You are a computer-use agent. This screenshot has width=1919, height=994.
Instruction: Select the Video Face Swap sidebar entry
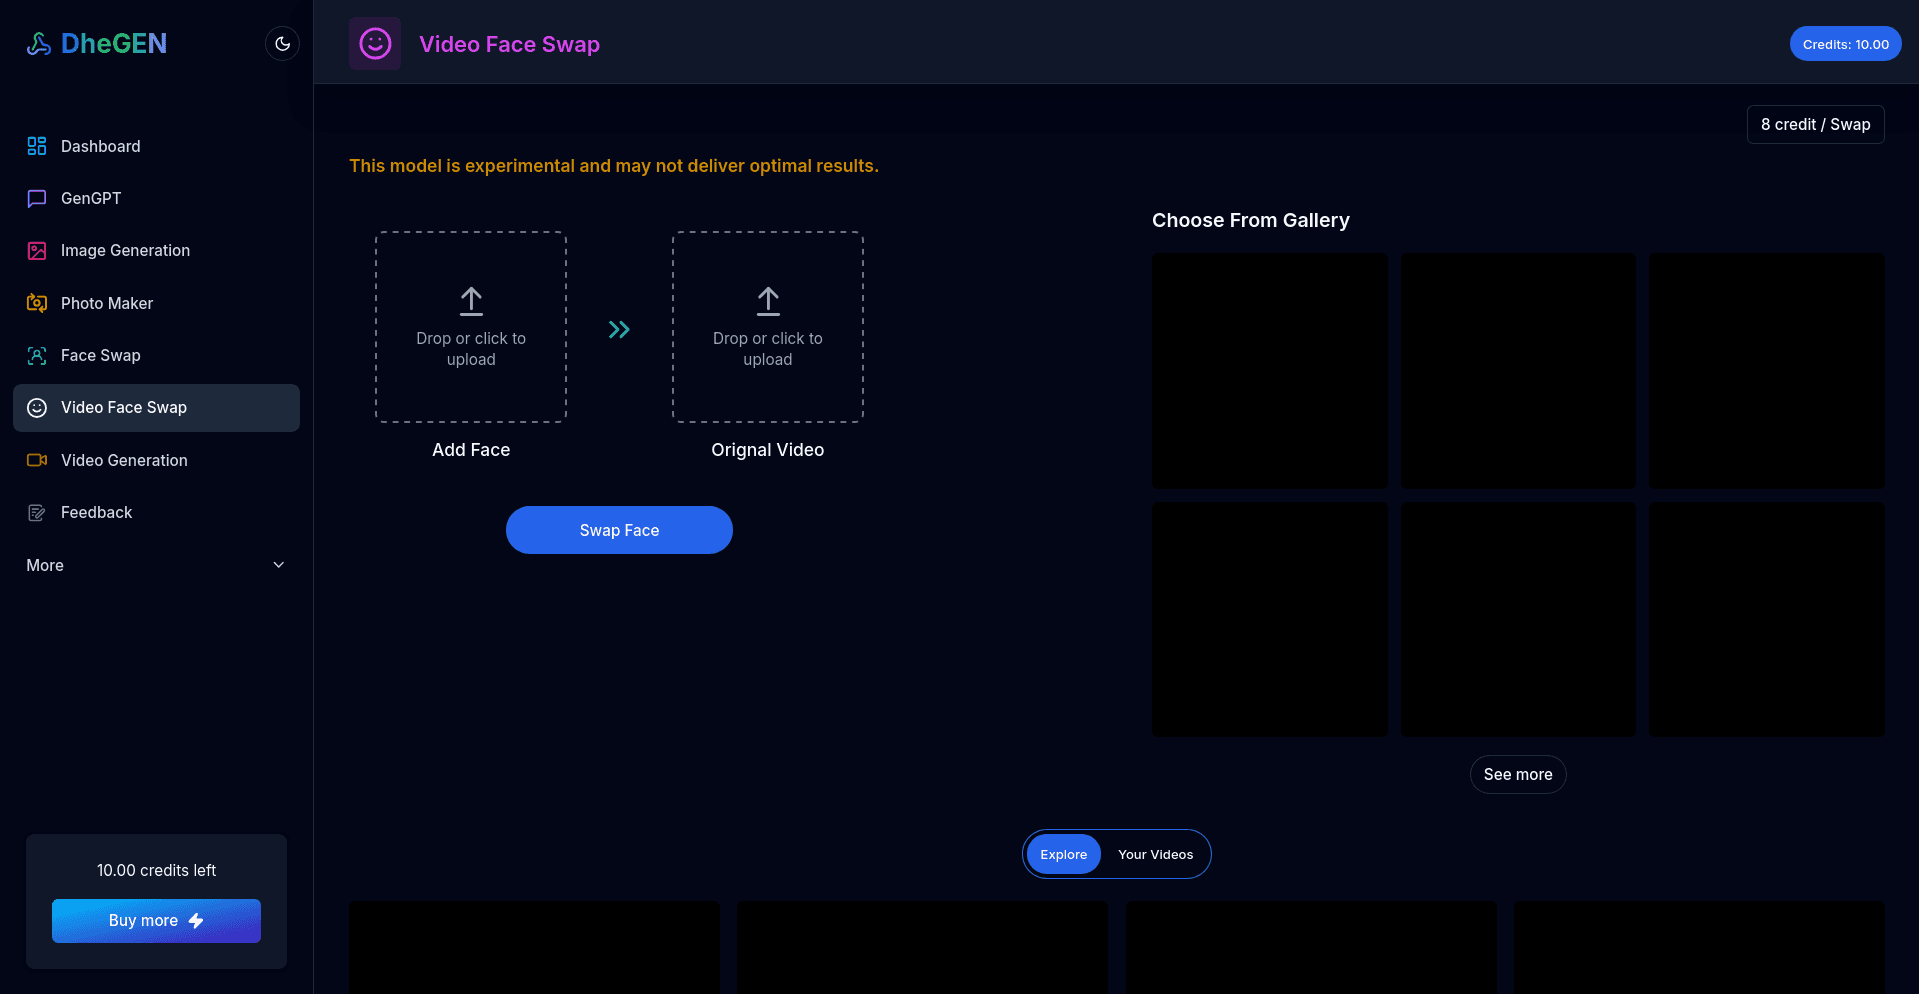pyautogui.click(x=123, y=407)
